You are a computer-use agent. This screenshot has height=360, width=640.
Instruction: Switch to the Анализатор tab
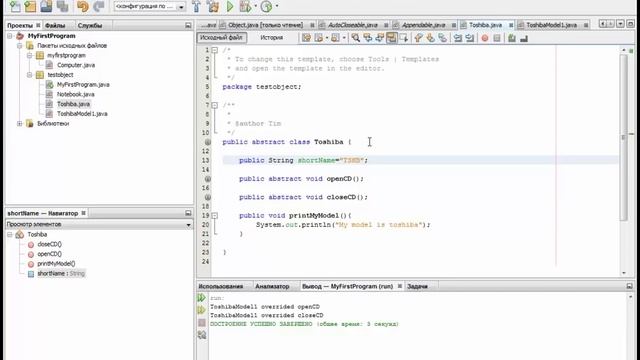272,287
